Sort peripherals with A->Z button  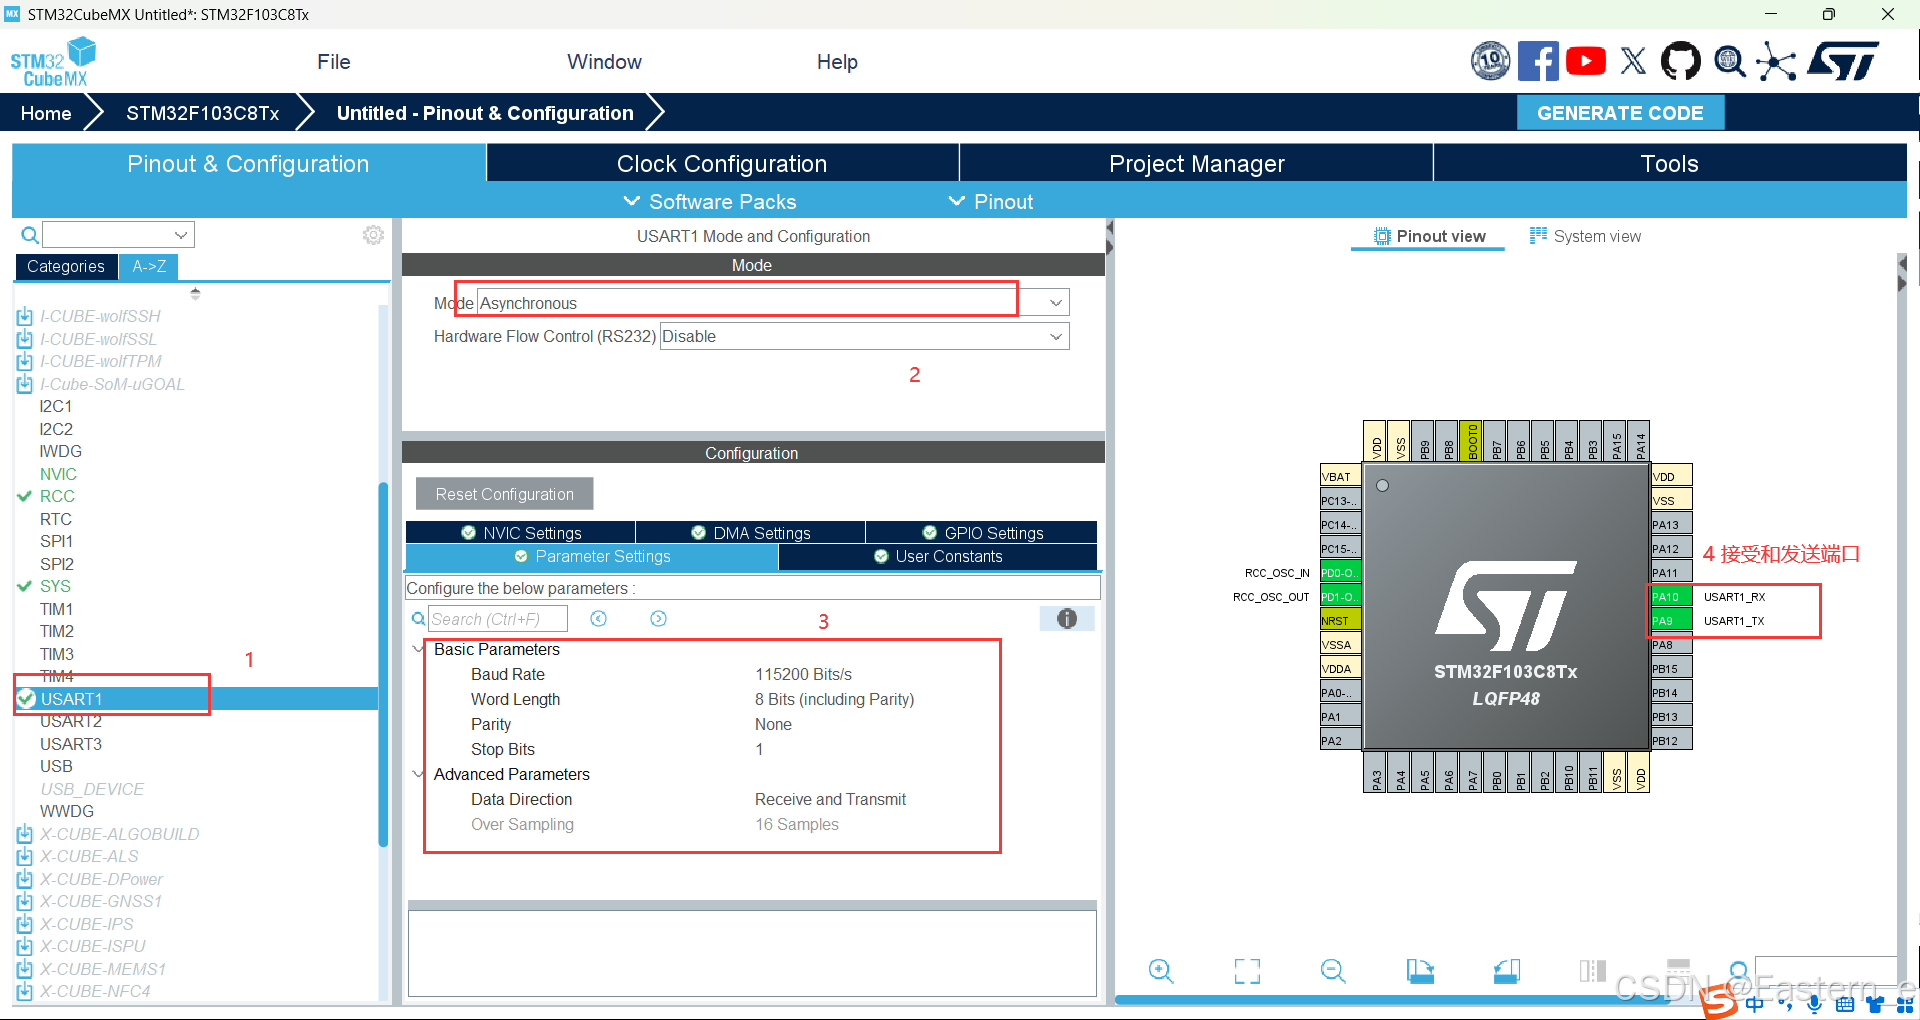(x=149, y=266)
